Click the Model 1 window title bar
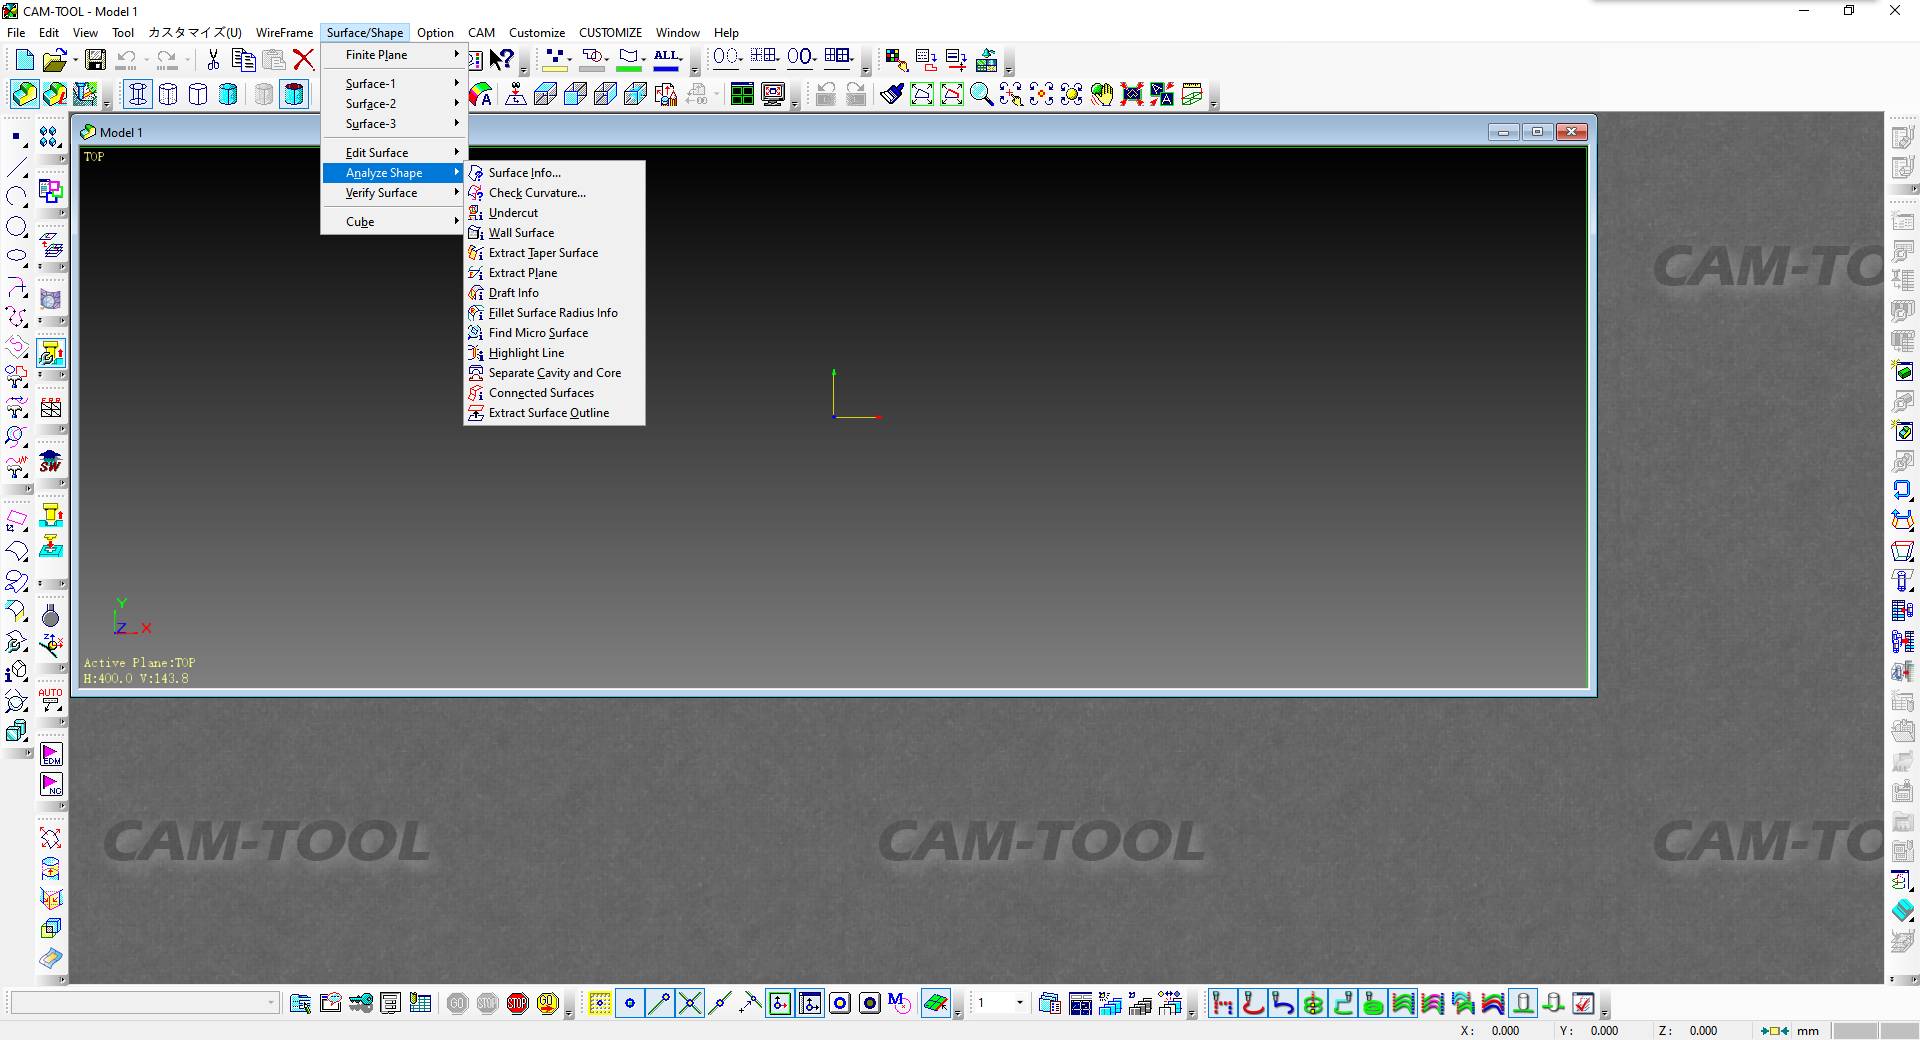The width and height of the screenshot is (1920, 1040). tap(780, 132)
